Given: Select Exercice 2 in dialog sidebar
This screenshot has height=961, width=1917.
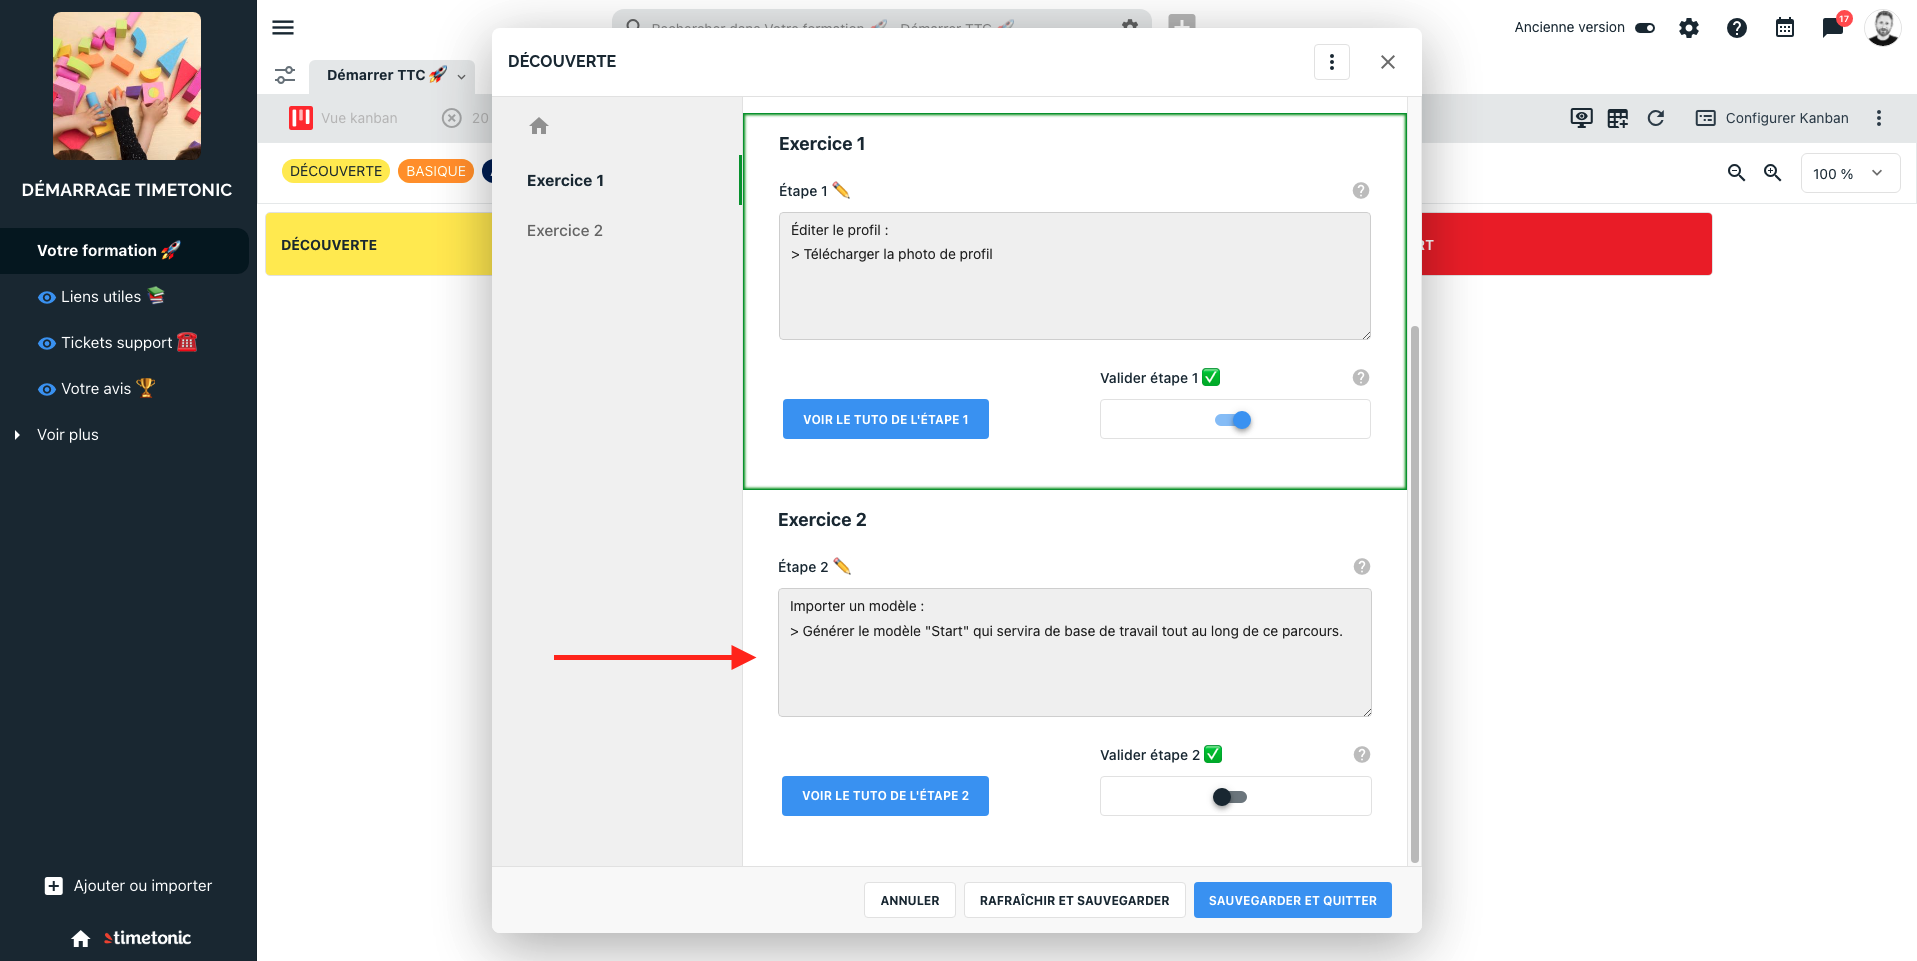Looking at the screenshot, I should pos(565,231).
